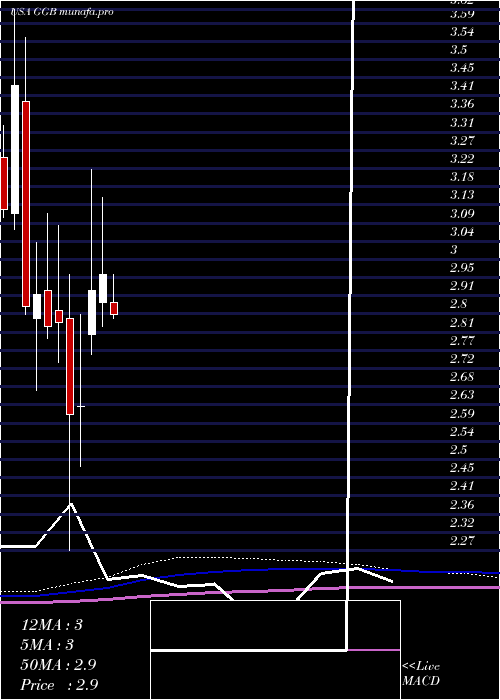Click the 2.91 price axis label
The width and height of the screenshot is (500, 700).
click(x=462, y=286)
